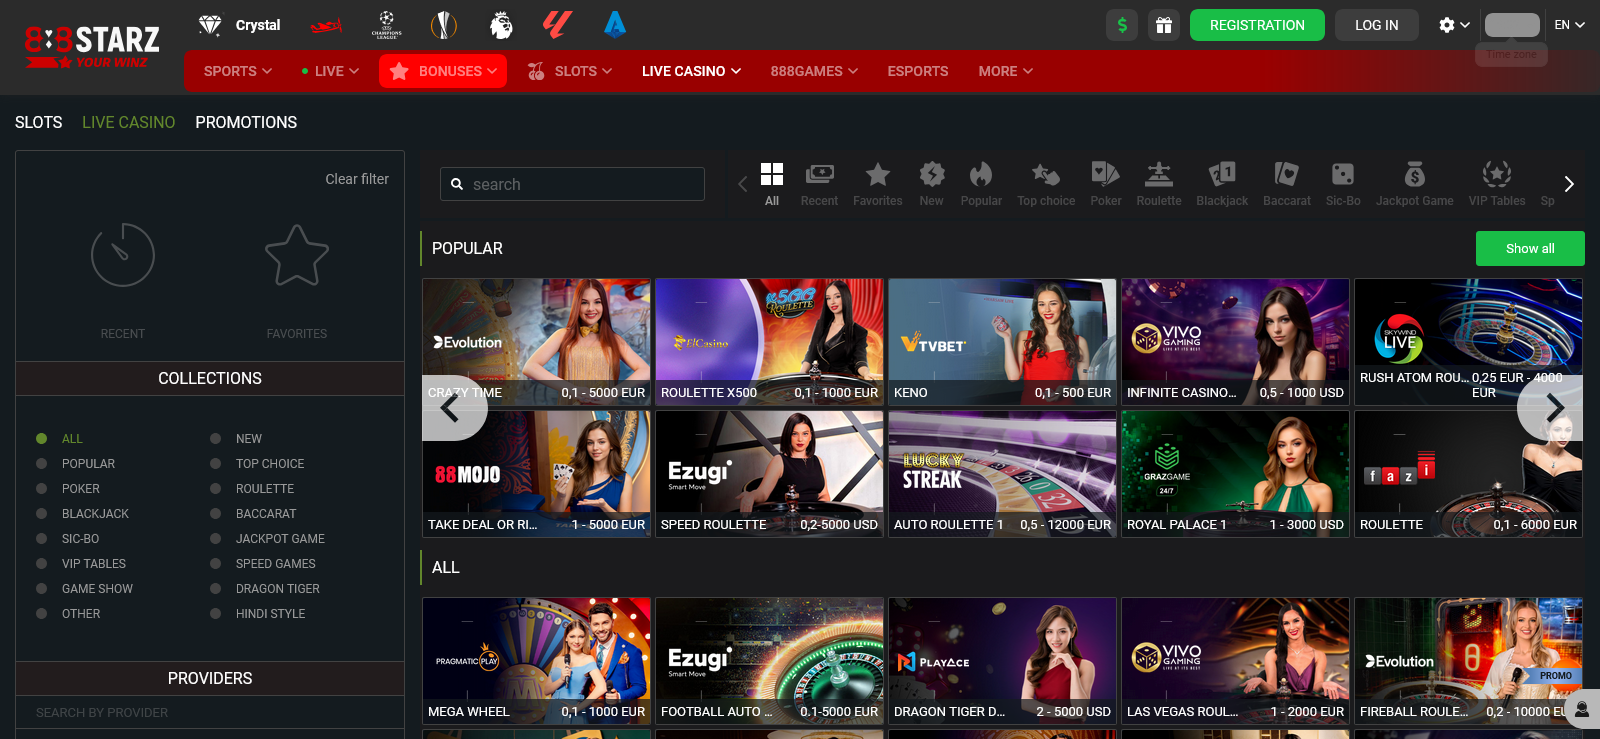Viewport: 1600px width, 739px height.
Task: Switch to the PROMOTIONS tab
Action: (246, 122)
